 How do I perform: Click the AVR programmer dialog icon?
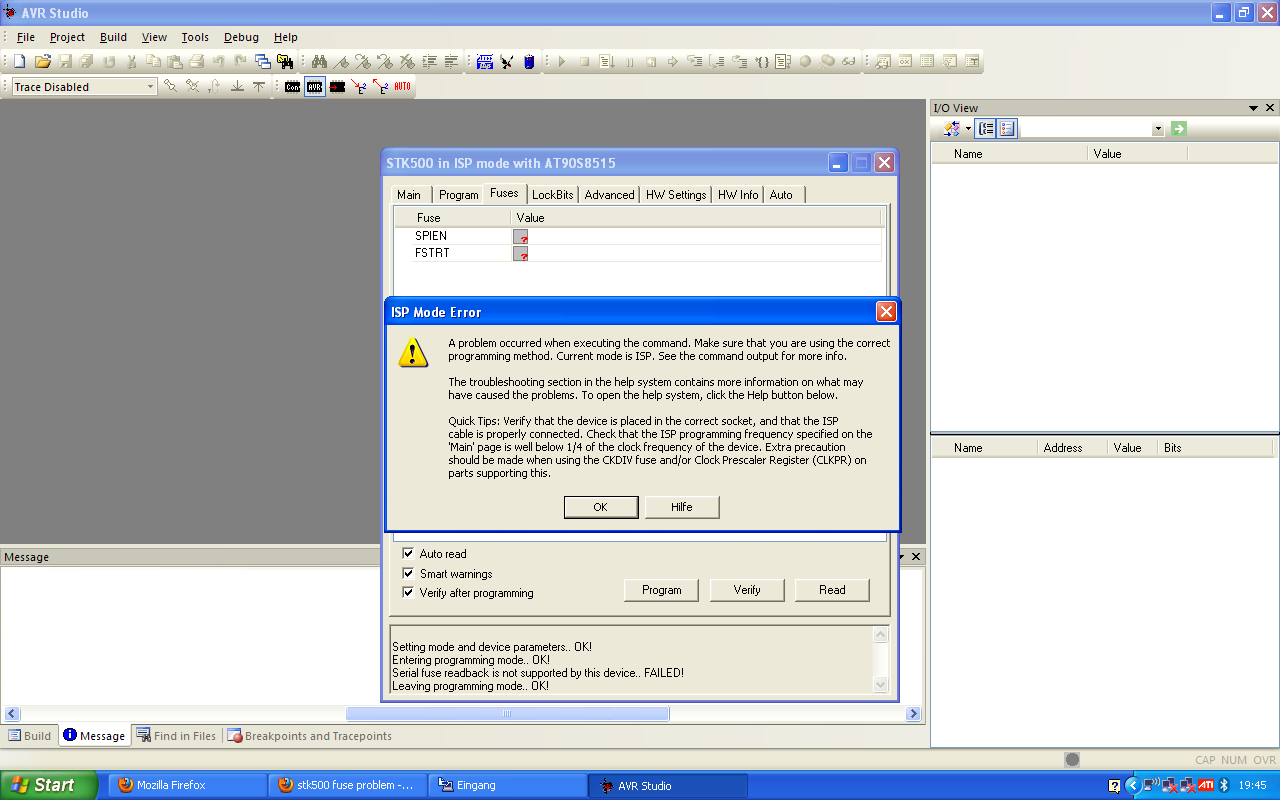click(x=315, y=87)
